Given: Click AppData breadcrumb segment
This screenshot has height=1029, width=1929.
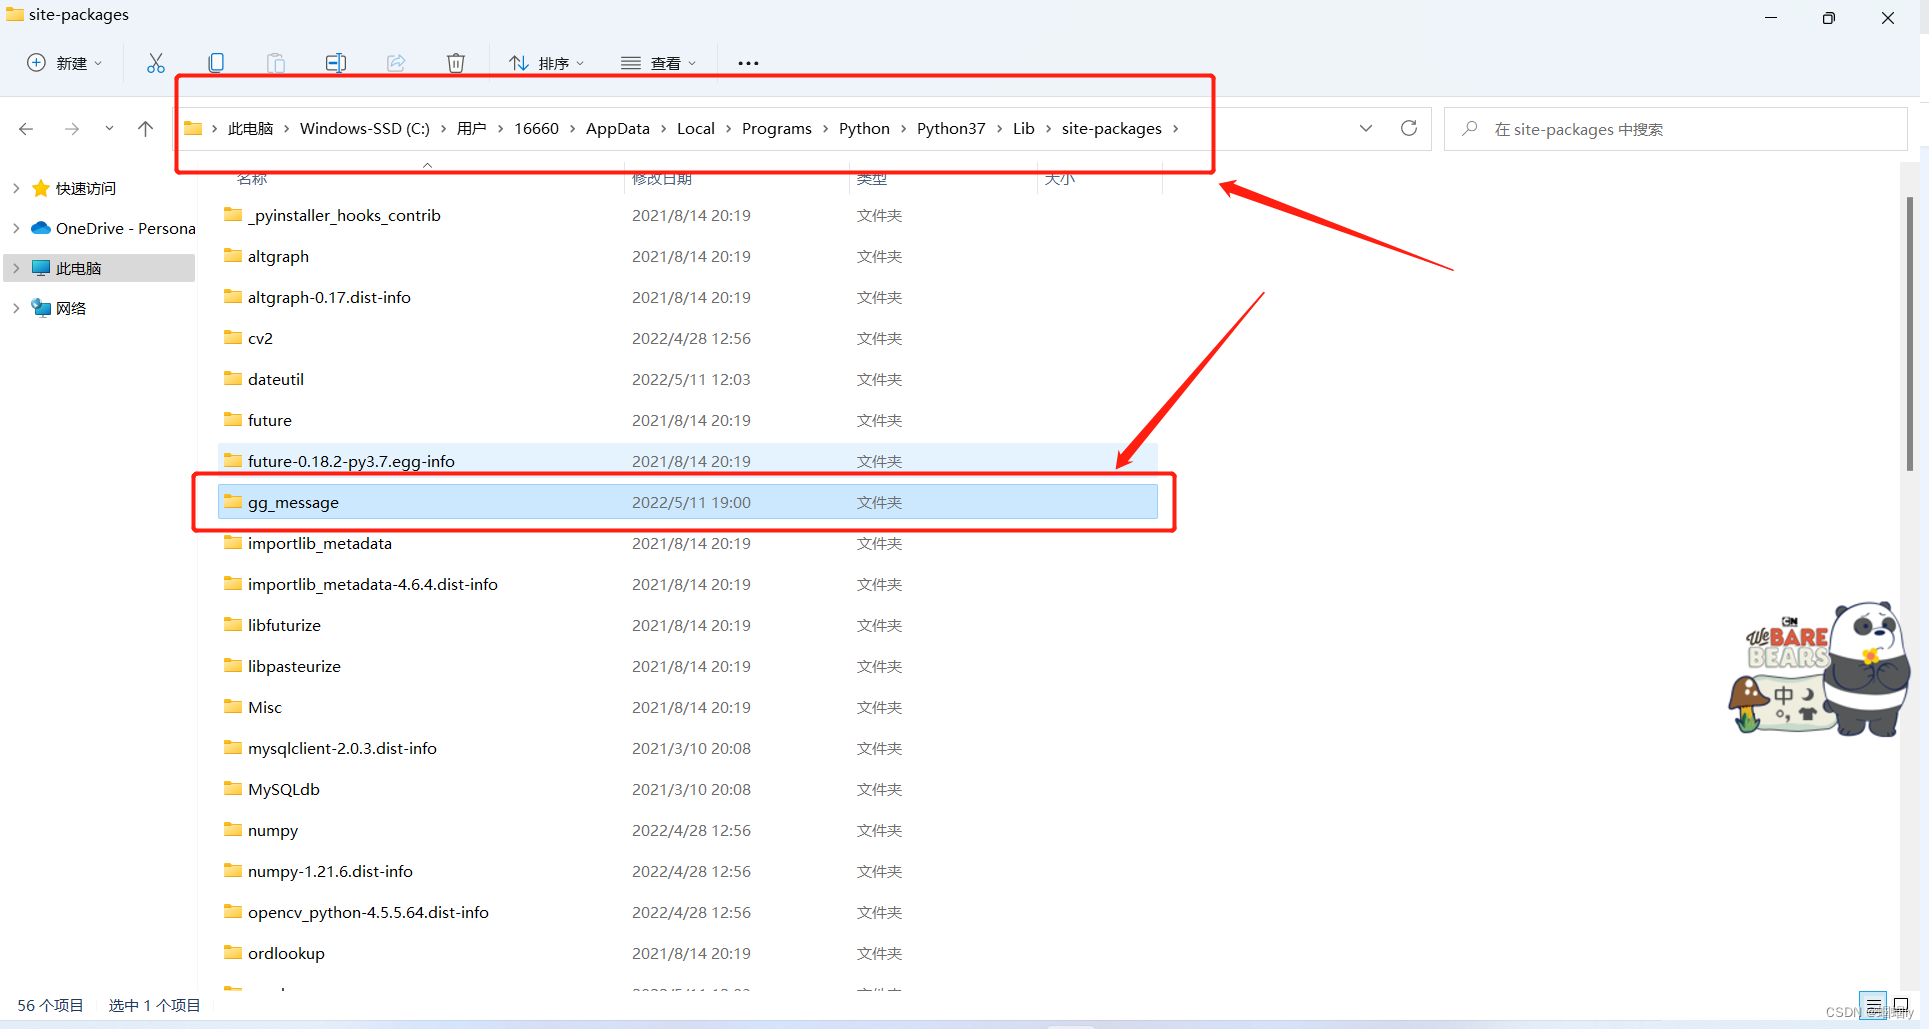Looking at the screenshot, I should click(x=618, y=129).
